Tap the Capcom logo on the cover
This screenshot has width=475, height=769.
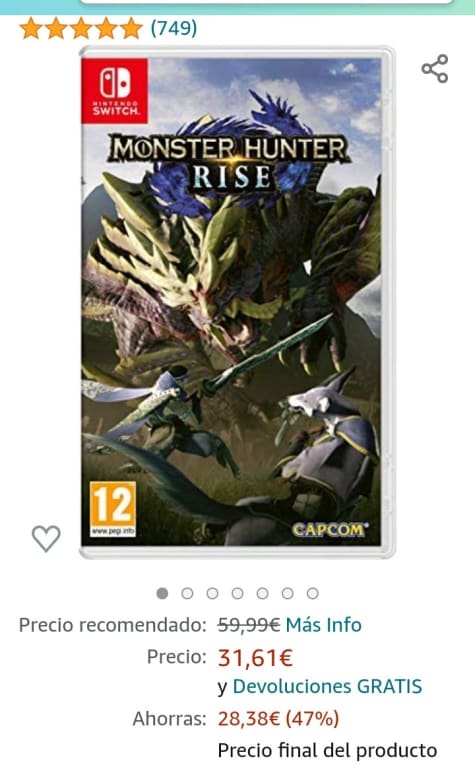pos(330,530)
